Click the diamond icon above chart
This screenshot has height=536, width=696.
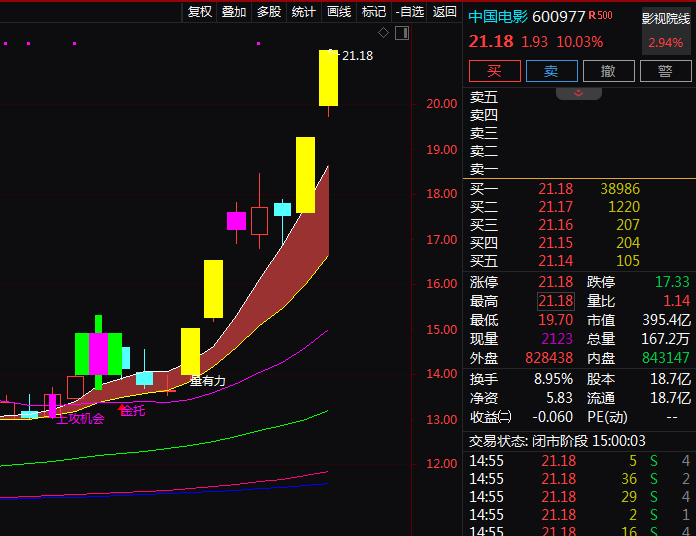point(383,33)
